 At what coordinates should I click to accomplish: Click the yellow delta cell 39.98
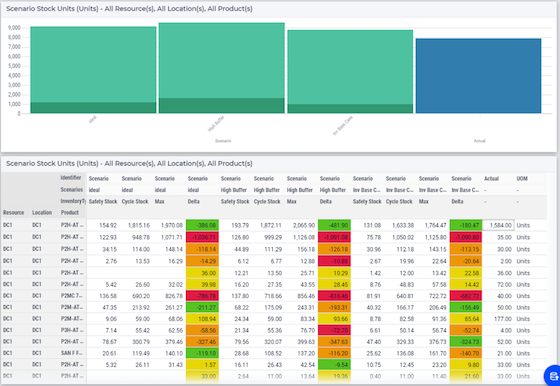202,285
